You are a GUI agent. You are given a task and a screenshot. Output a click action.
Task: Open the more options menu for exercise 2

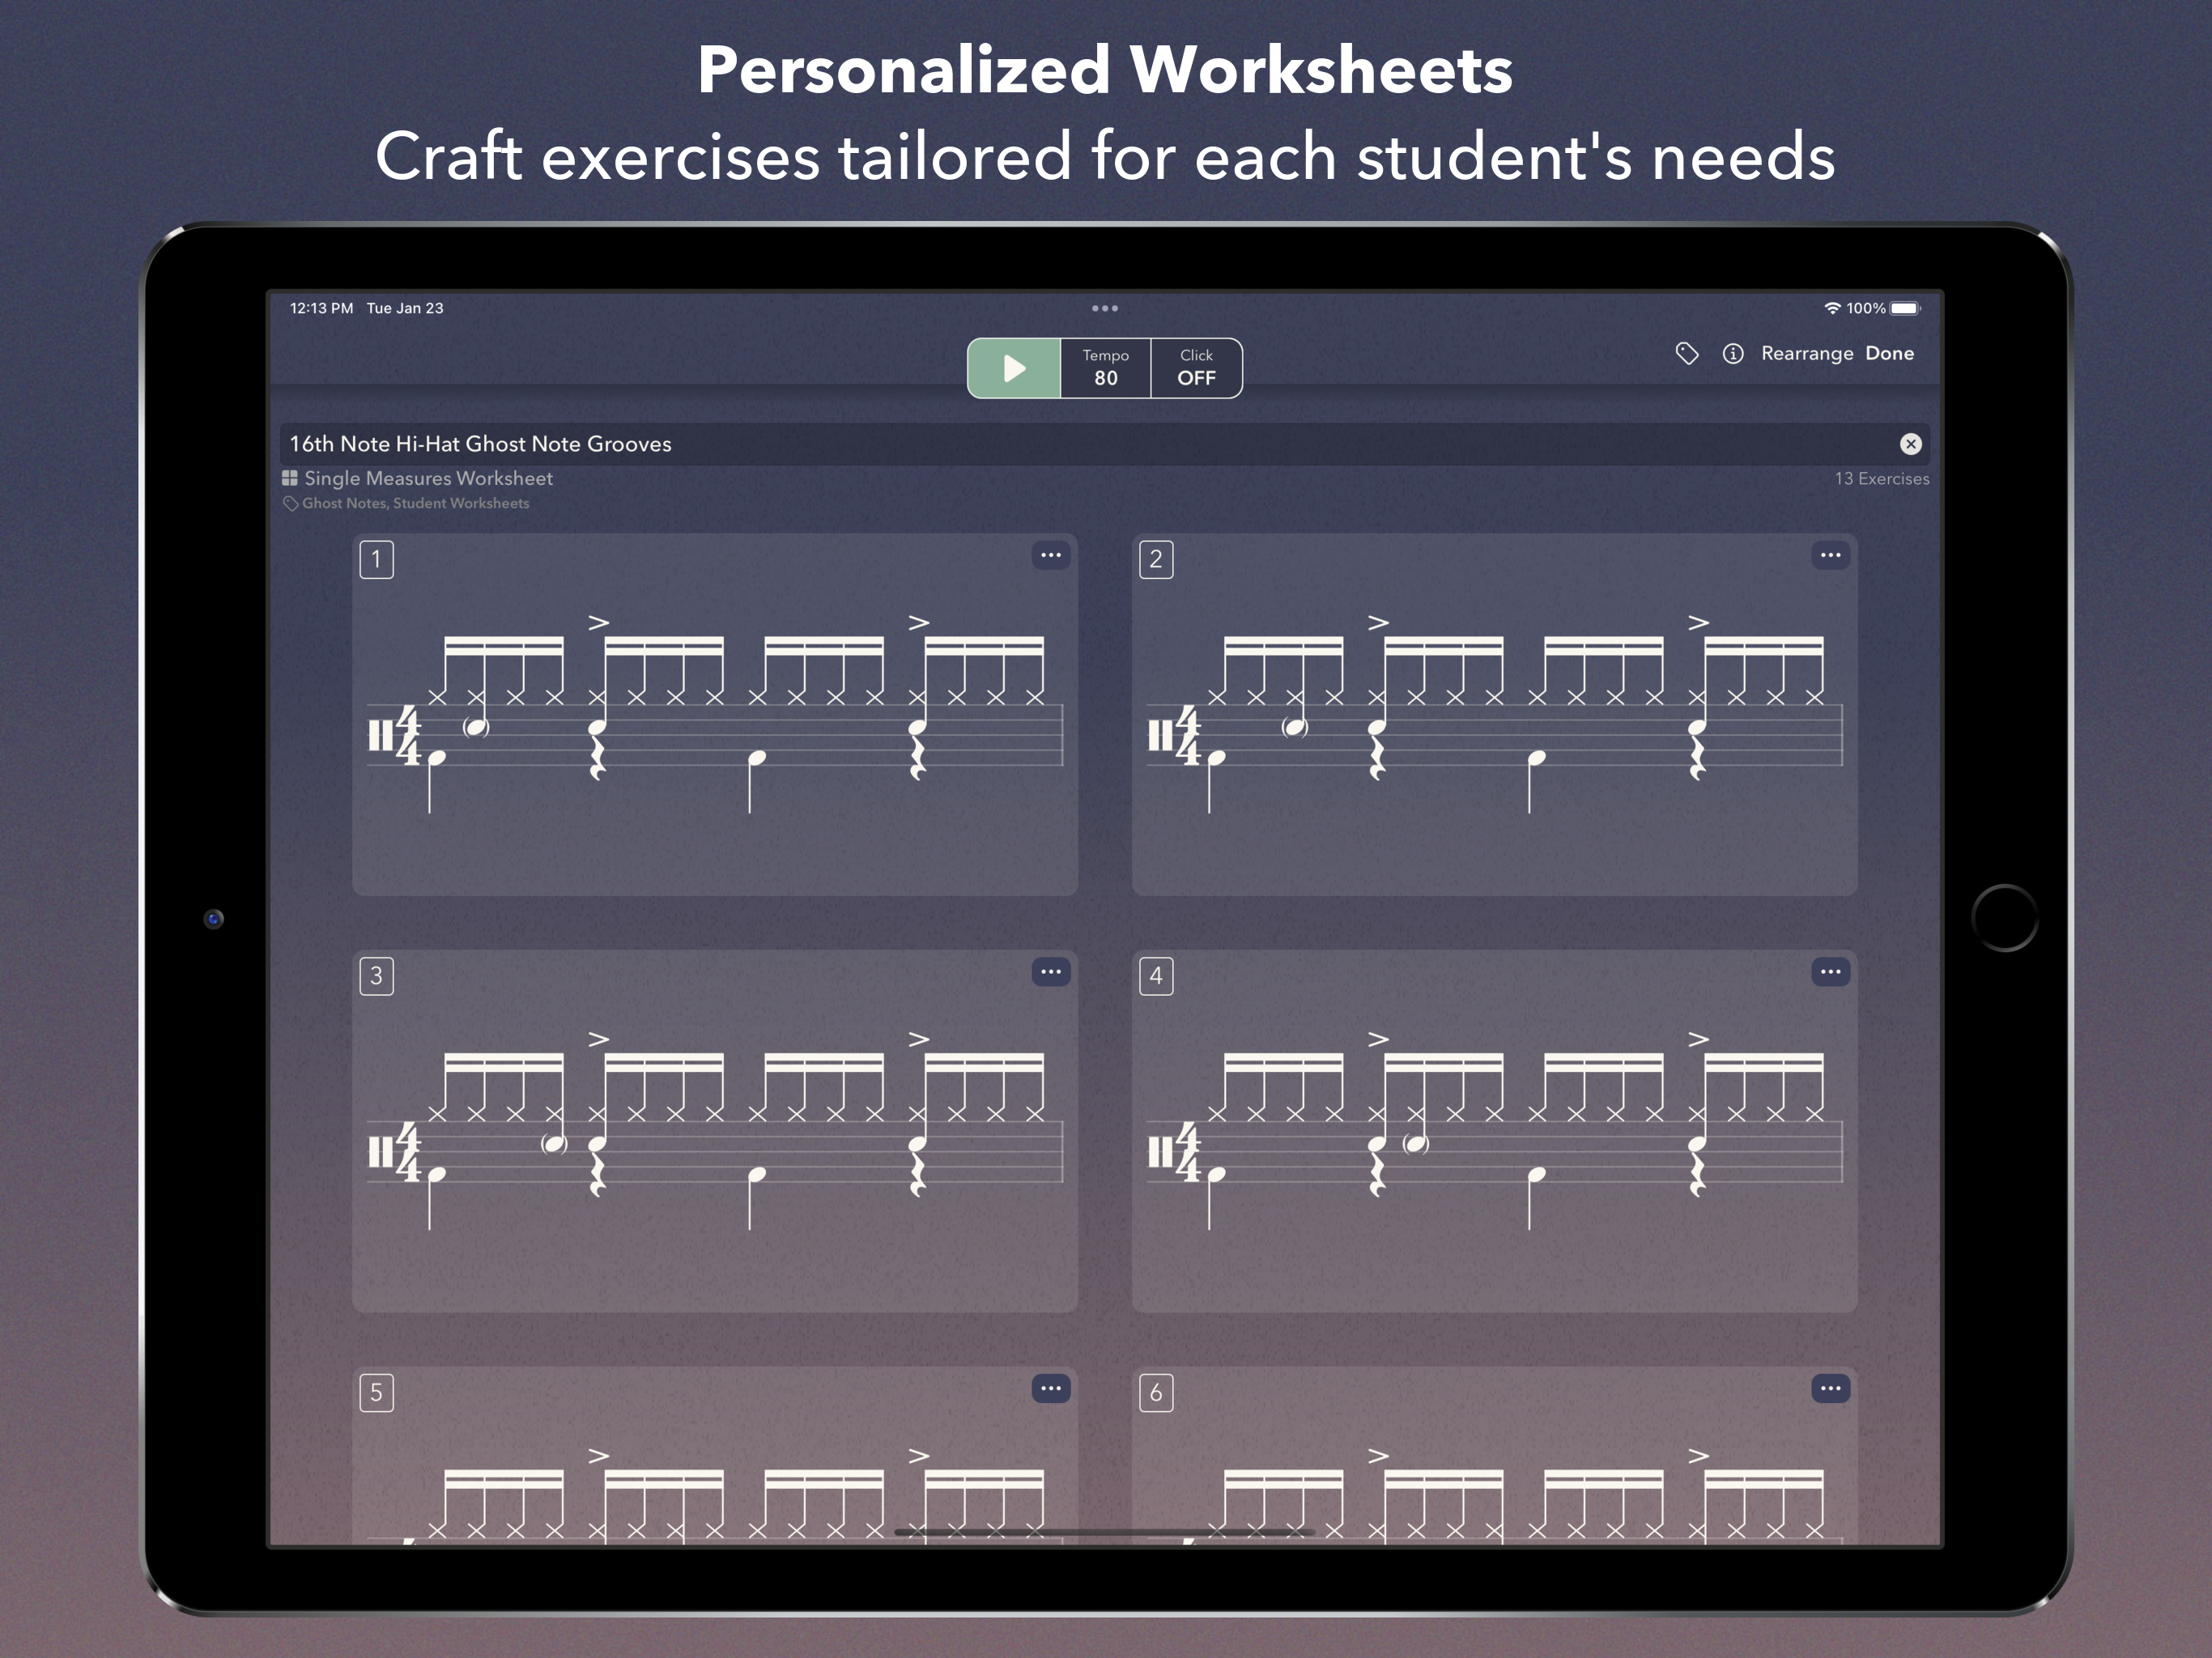click(1830, 555)
